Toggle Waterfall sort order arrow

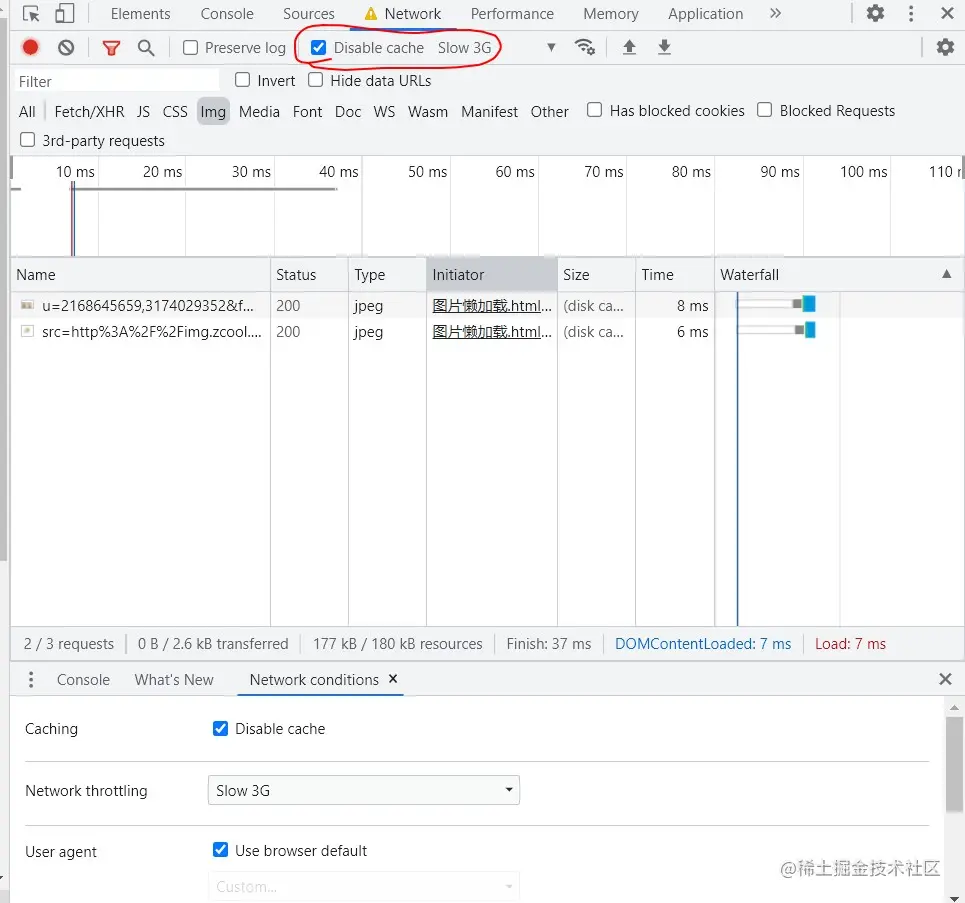(x=947, y=274)
